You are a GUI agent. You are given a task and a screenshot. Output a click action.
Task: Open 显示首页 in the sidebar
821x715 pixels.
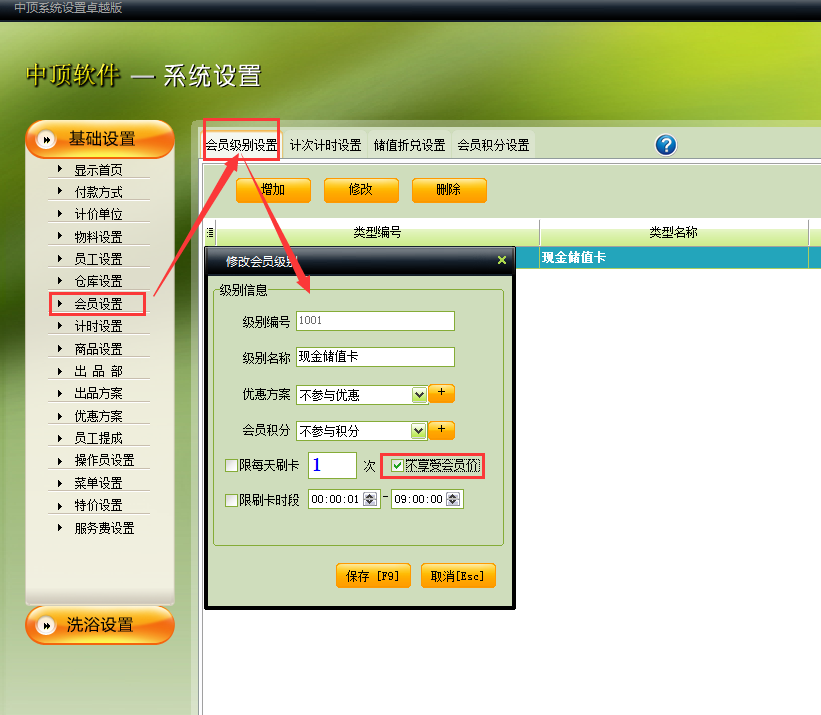click(98, 170)
